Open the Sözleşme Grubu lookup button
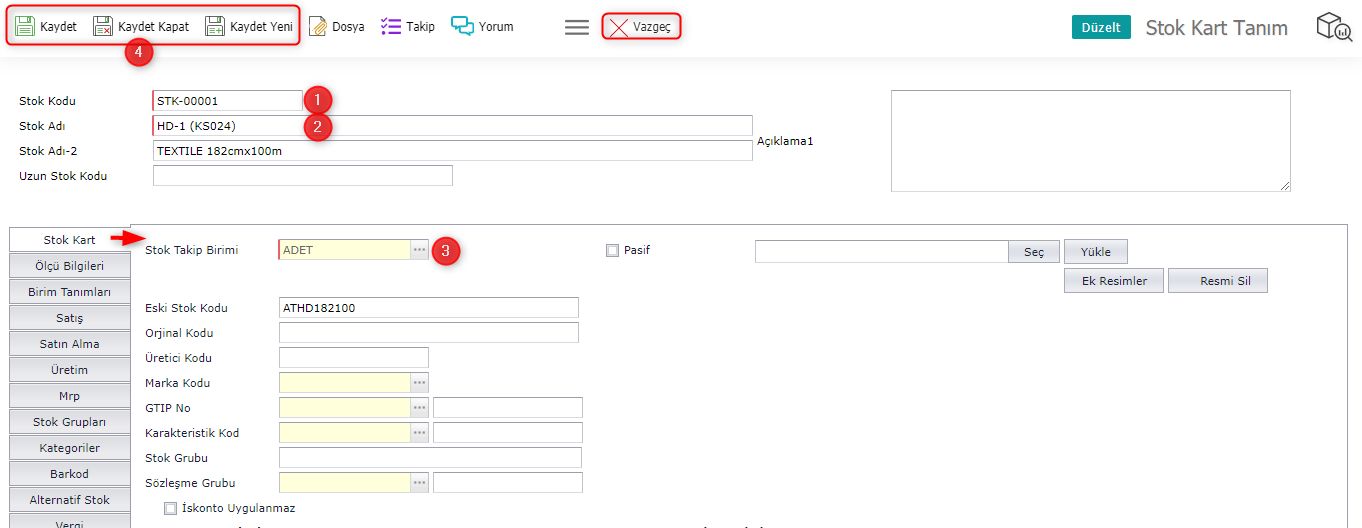Viewport: 1362px width, 528px height. [420, 482]
